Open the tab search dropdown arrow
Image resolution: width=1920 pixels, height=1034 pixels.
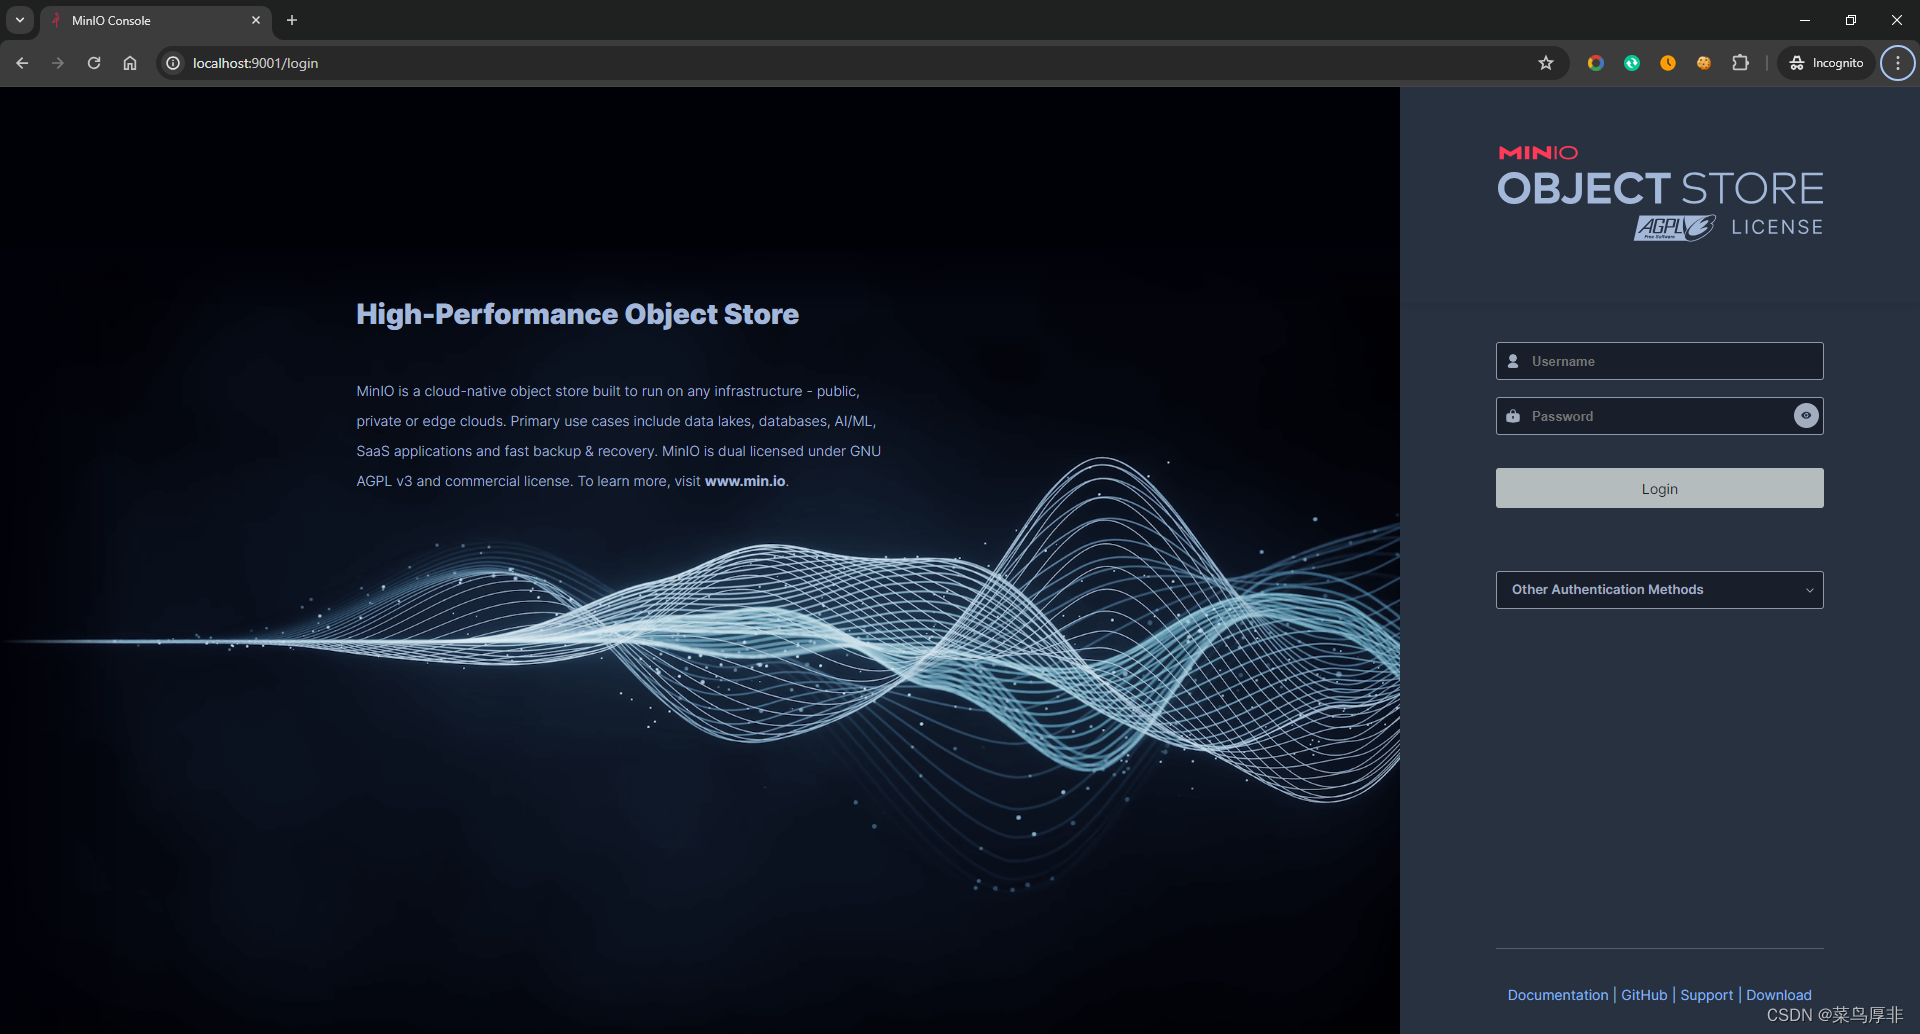coord(20,20)
